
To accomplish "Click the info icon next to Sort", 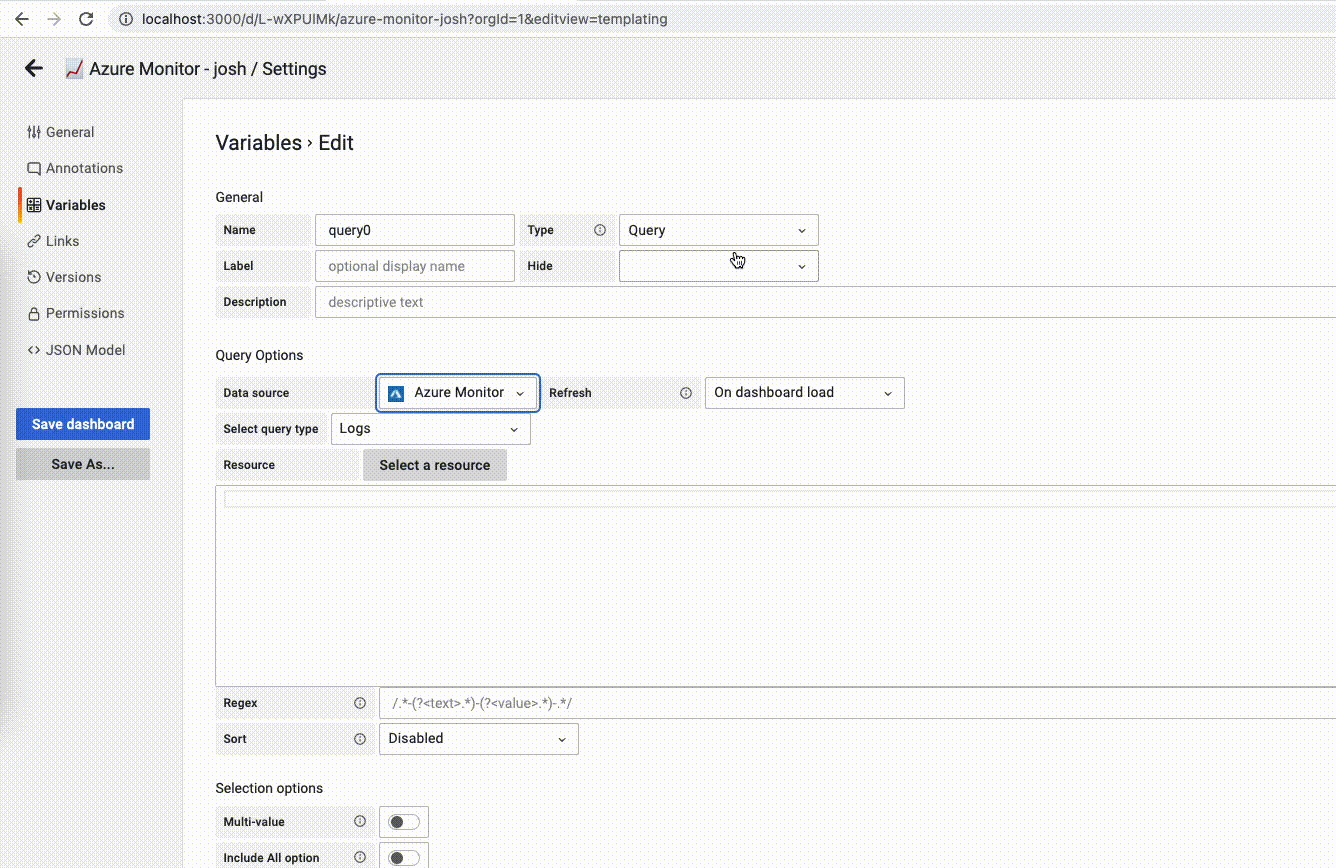I will click(361, 738).
